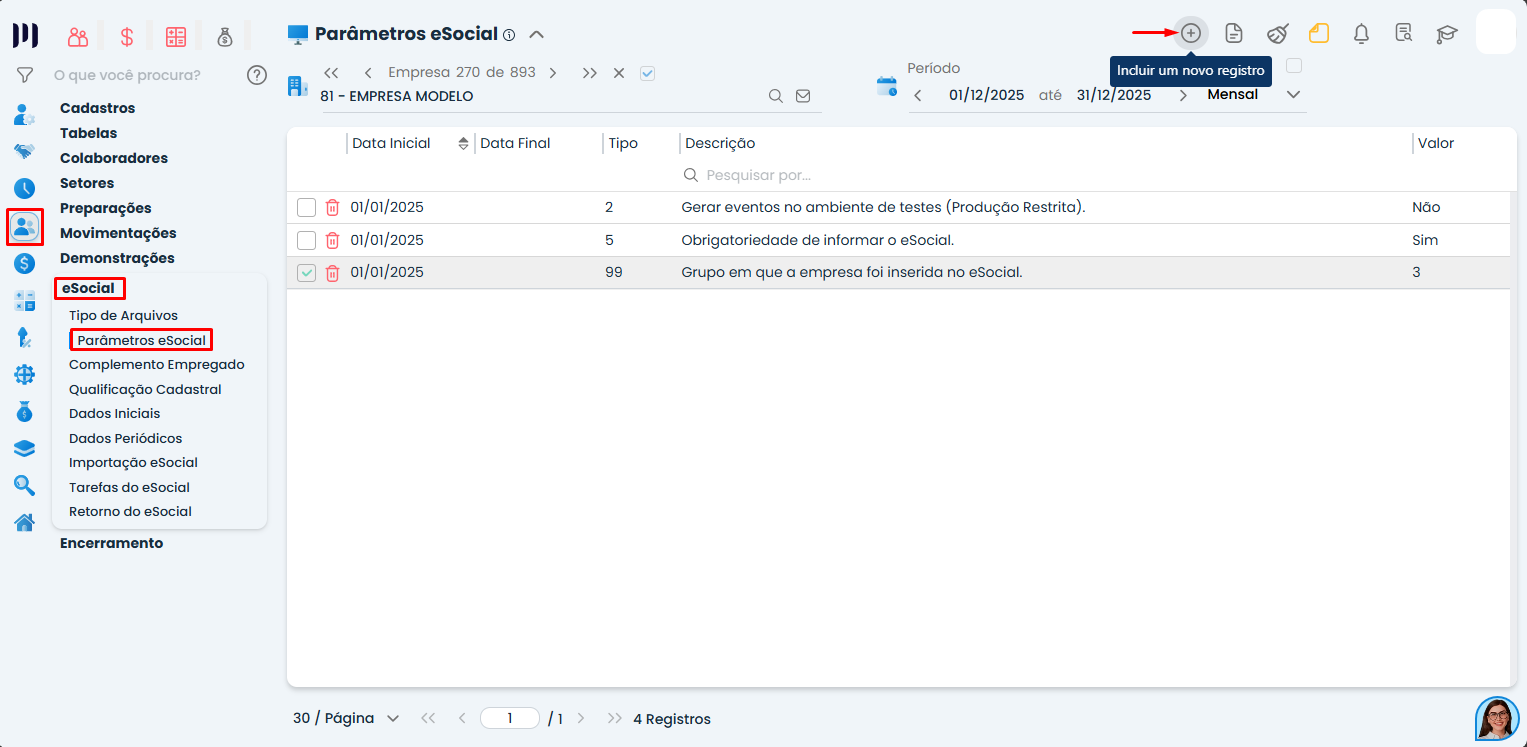Click the blue dollar coin sidebar icon
The image size is (1527, 747).
coord(24,264)
